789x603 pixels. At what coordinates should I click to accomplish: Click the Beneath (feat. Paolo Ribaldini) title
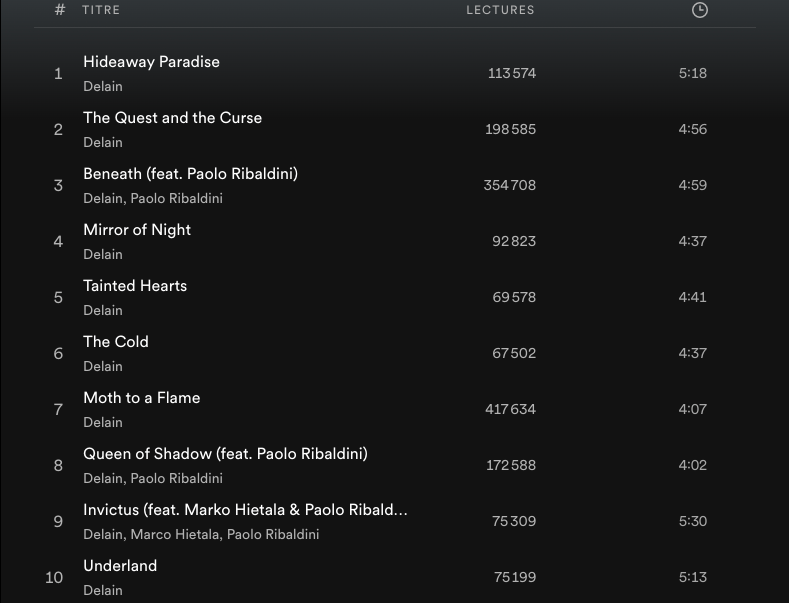[x=190, y=174]
